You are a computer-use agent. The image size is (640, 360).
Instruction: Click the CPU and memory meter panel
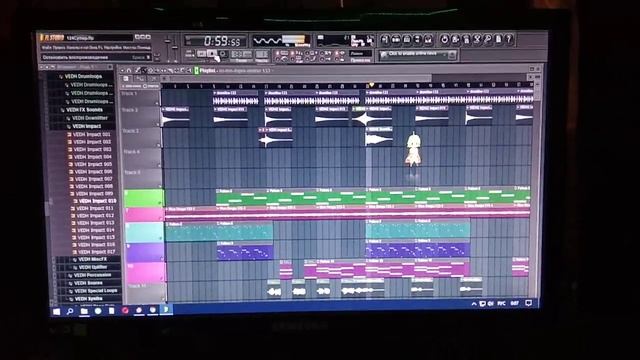[345, 41]
